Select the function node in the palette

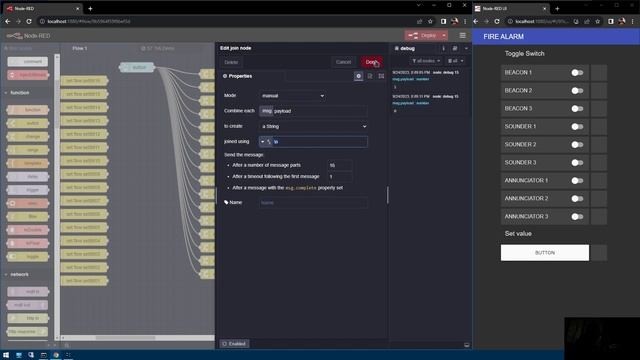(x=28, y=109)
